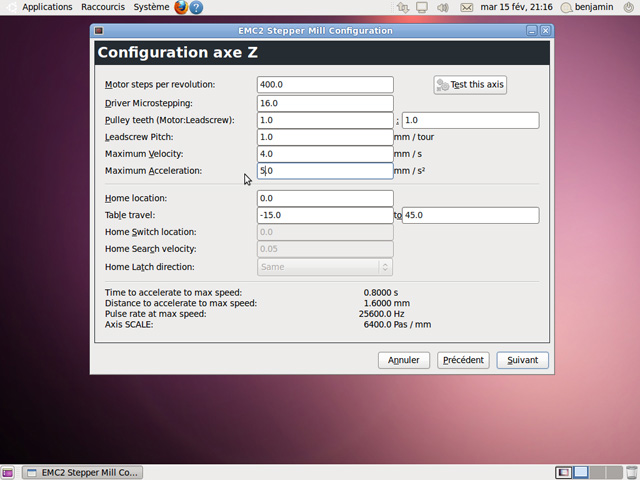This screenshot has height=480, width=640.
Task: Click the Leadscrew Pitch field
Action: point(325,137)
